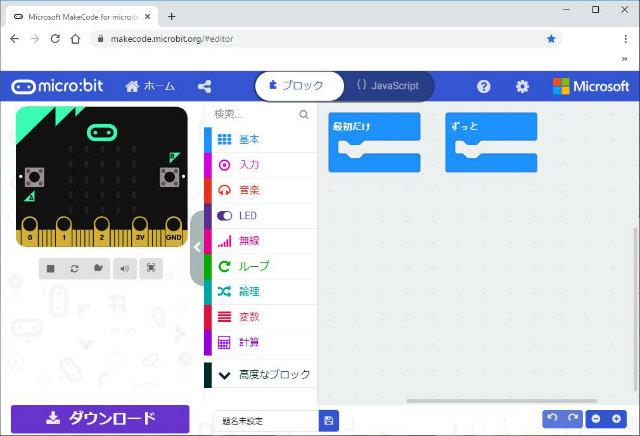640x436 pixels.
Task: Launch simulator in full screen
Action: pos(151,268)
